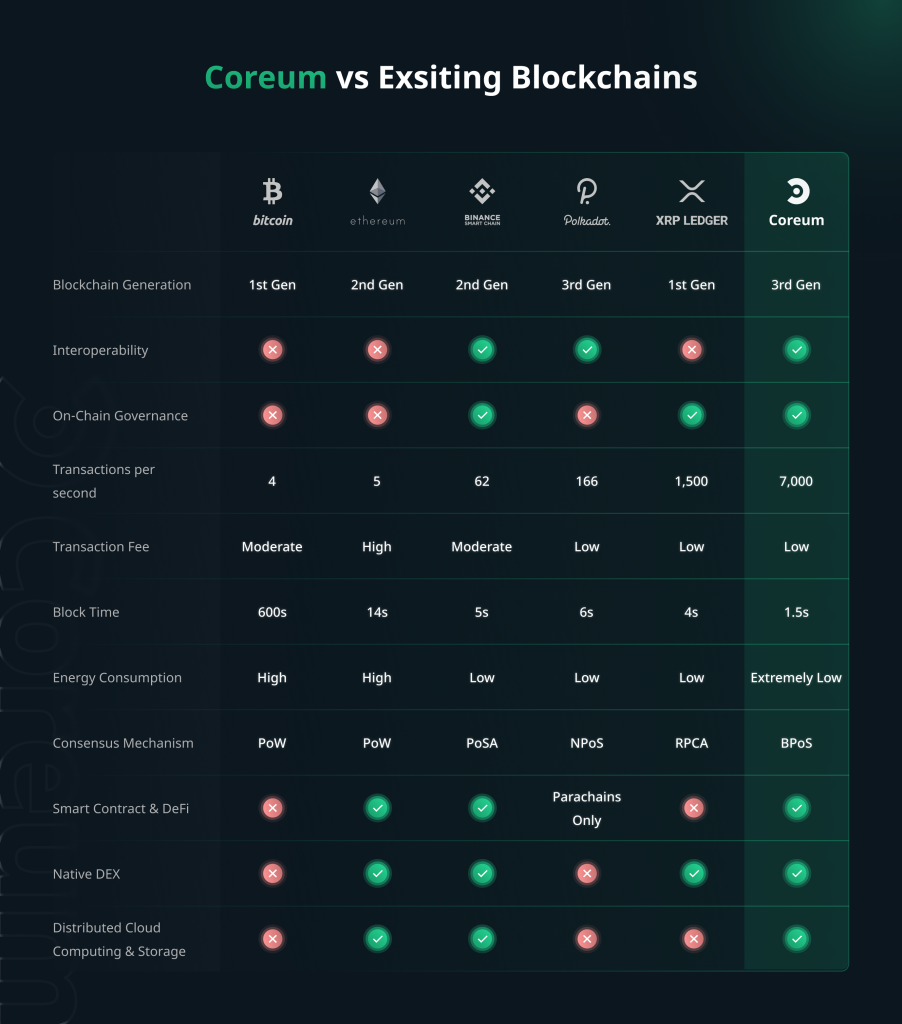Image resolution: width=902 pixels, height=1024 pixels.
Task: Click Binance's green check for On-Chain Governance
Action: click(482, 415)
